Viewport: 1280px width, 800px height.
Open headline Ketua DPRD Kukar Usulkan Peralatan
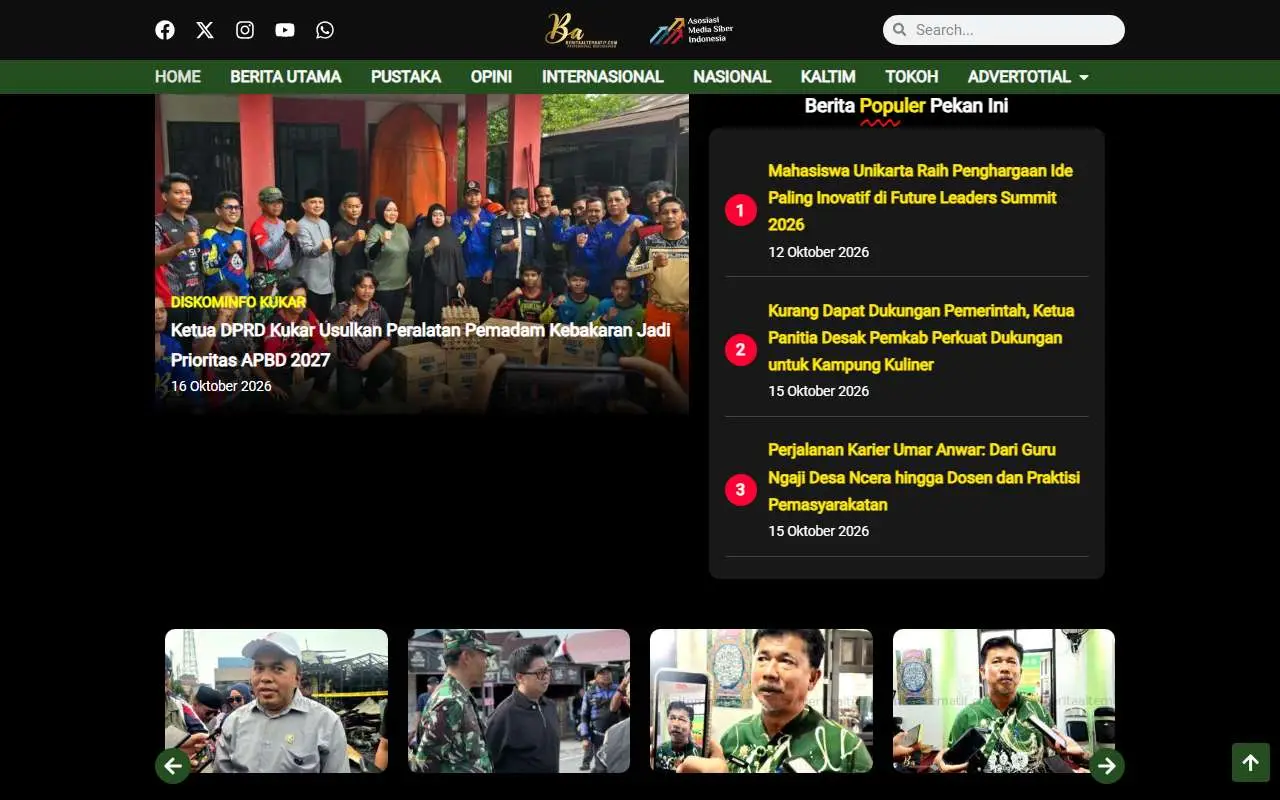(421, 345)
